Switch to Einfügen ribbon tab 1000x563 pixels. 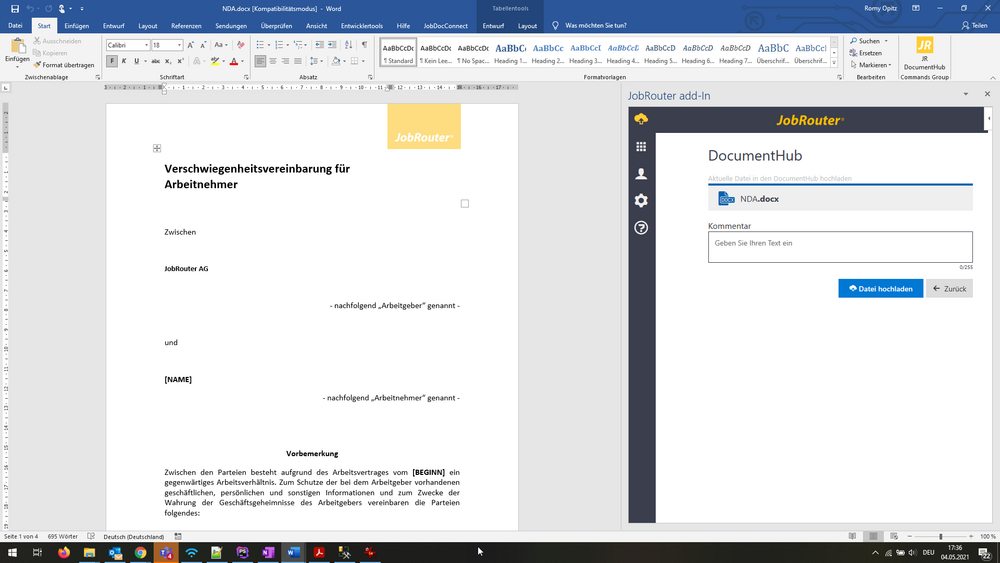pos(77,26)
